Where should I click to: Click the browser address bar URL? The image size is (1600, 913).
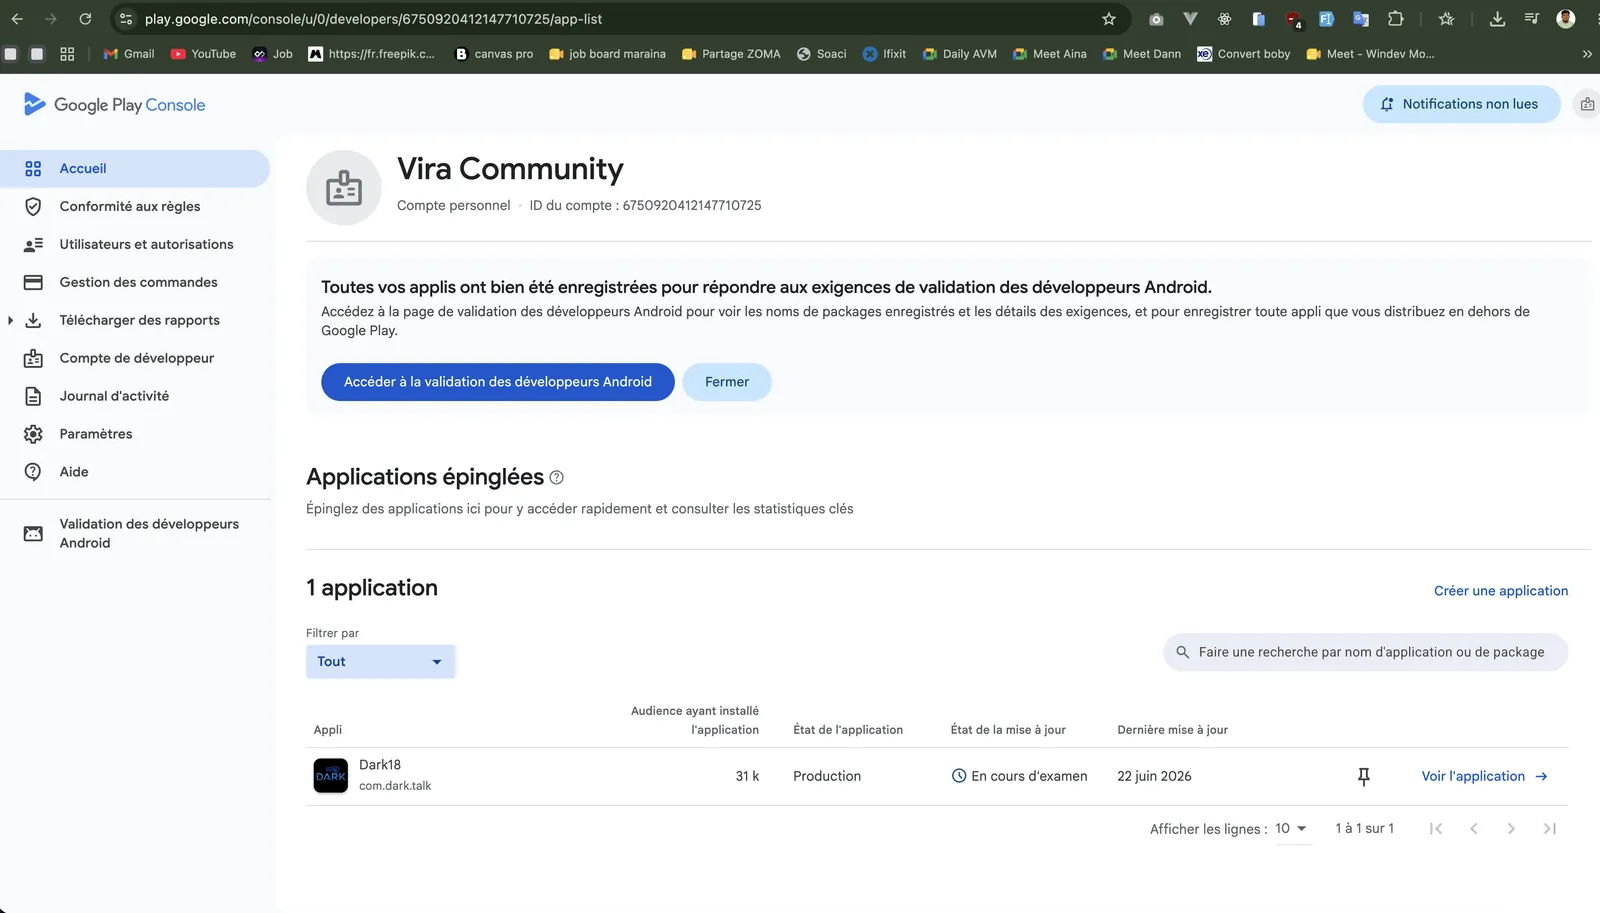(373, 19)
